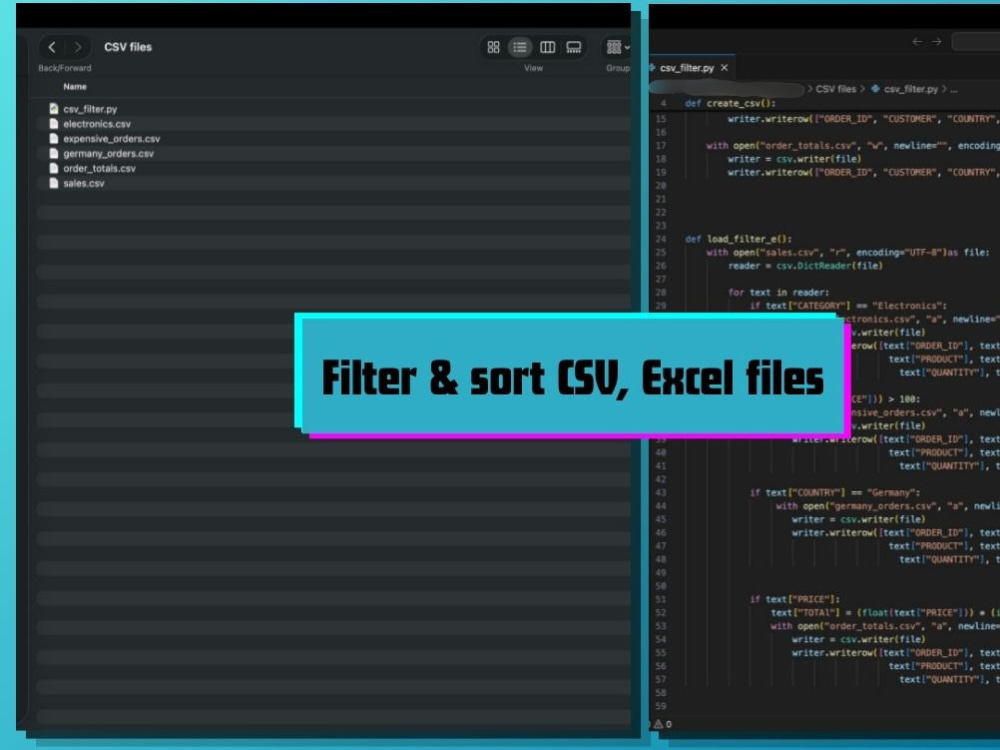Switch Finder to gallery view
The image size is (1000, 750).
click(574, 47)
